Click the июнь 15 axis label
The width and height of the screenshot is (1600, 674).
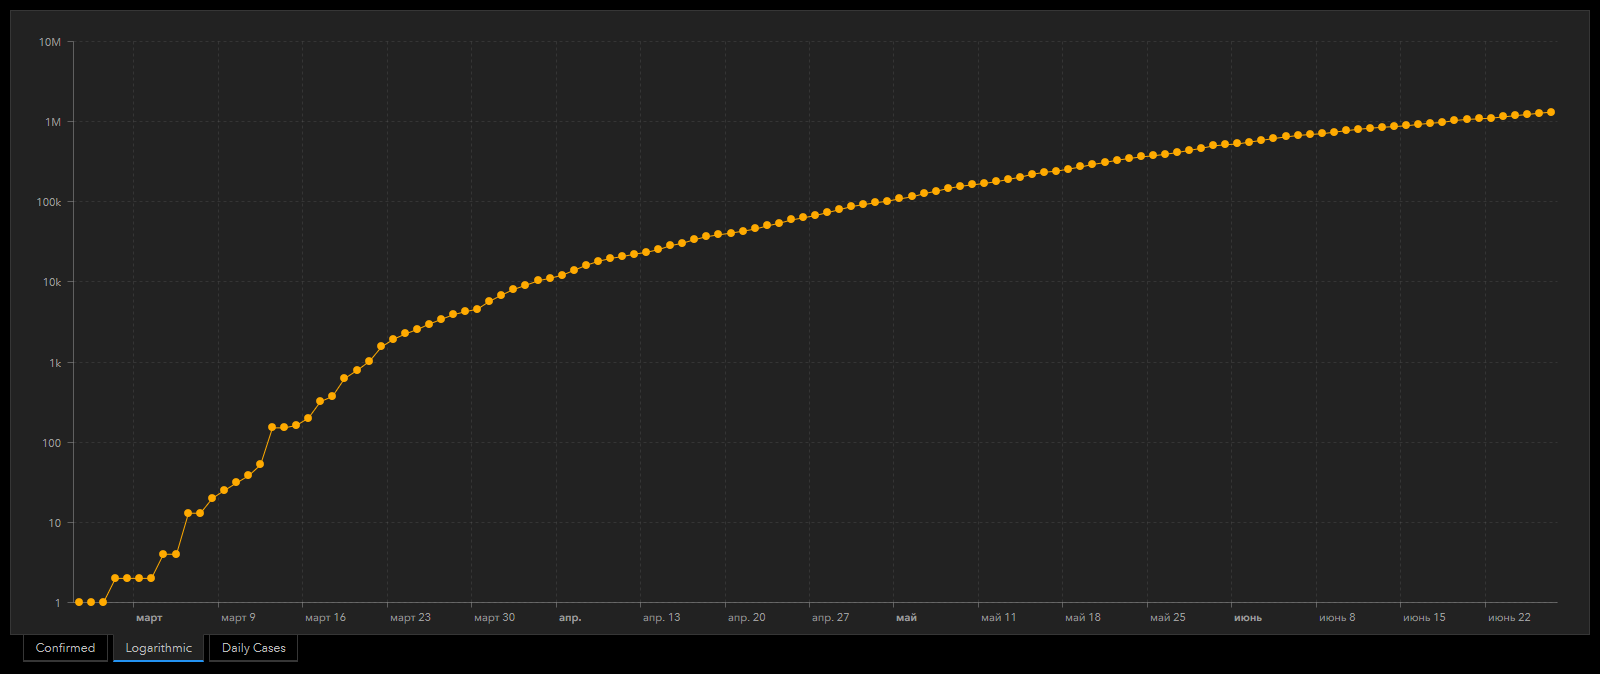tap(1424, 618)
